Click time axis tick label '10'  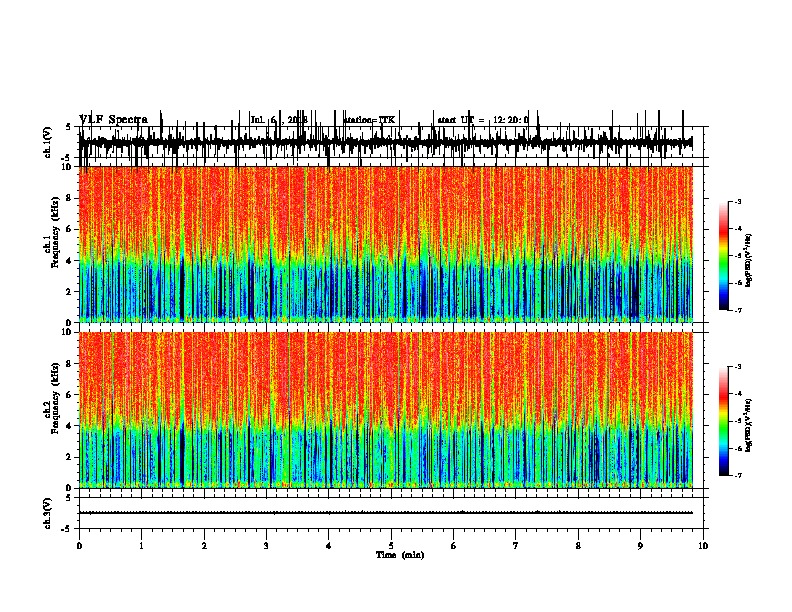(703, 546)
